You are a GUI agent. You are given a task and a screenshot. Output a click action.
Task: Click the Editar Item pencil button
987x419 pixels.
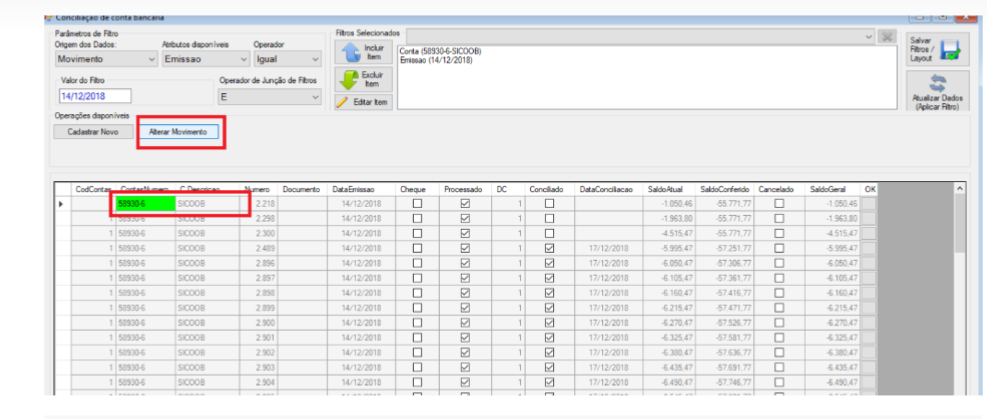(363, 102)
